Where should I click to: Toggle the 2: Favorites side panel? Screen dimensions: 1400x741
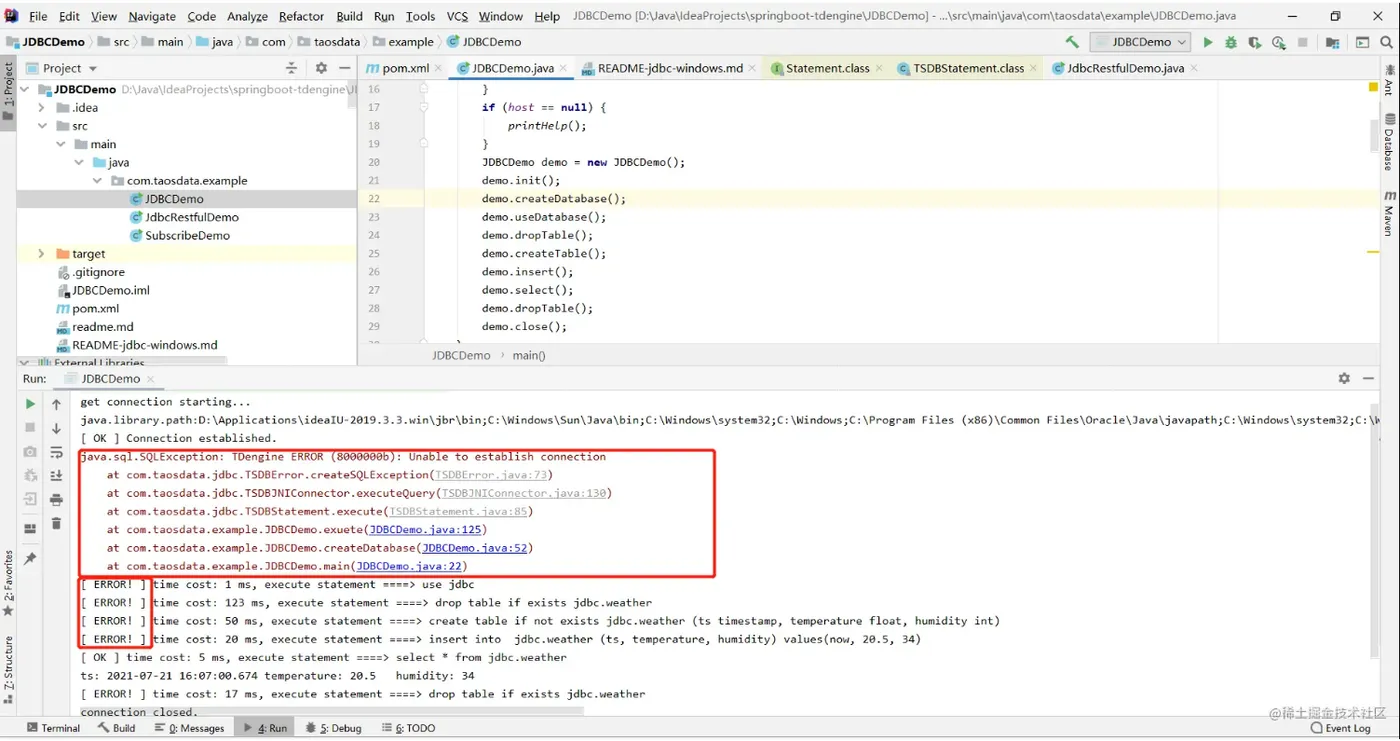coord(8,583)
